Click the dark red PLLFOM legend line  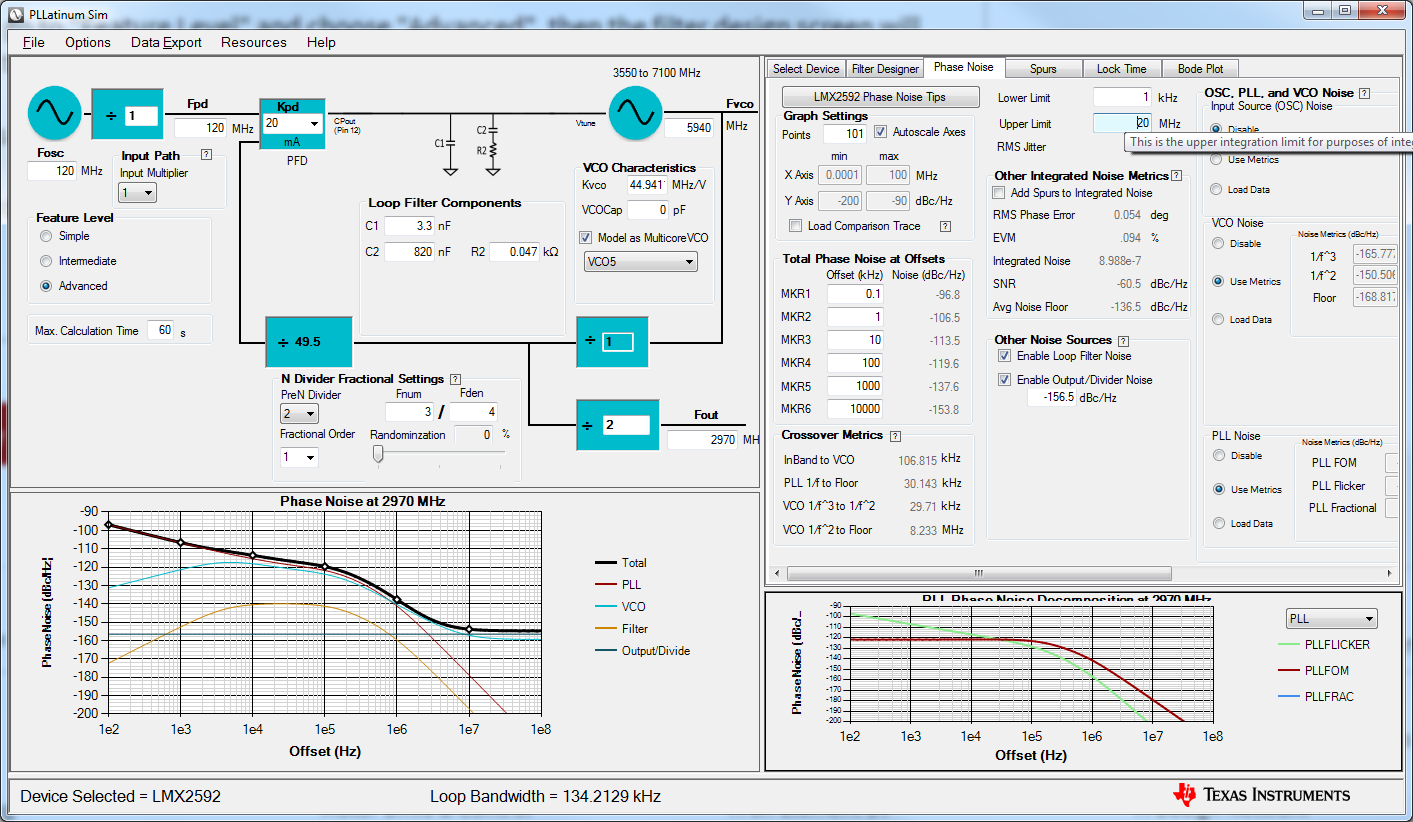(1291, 671)
